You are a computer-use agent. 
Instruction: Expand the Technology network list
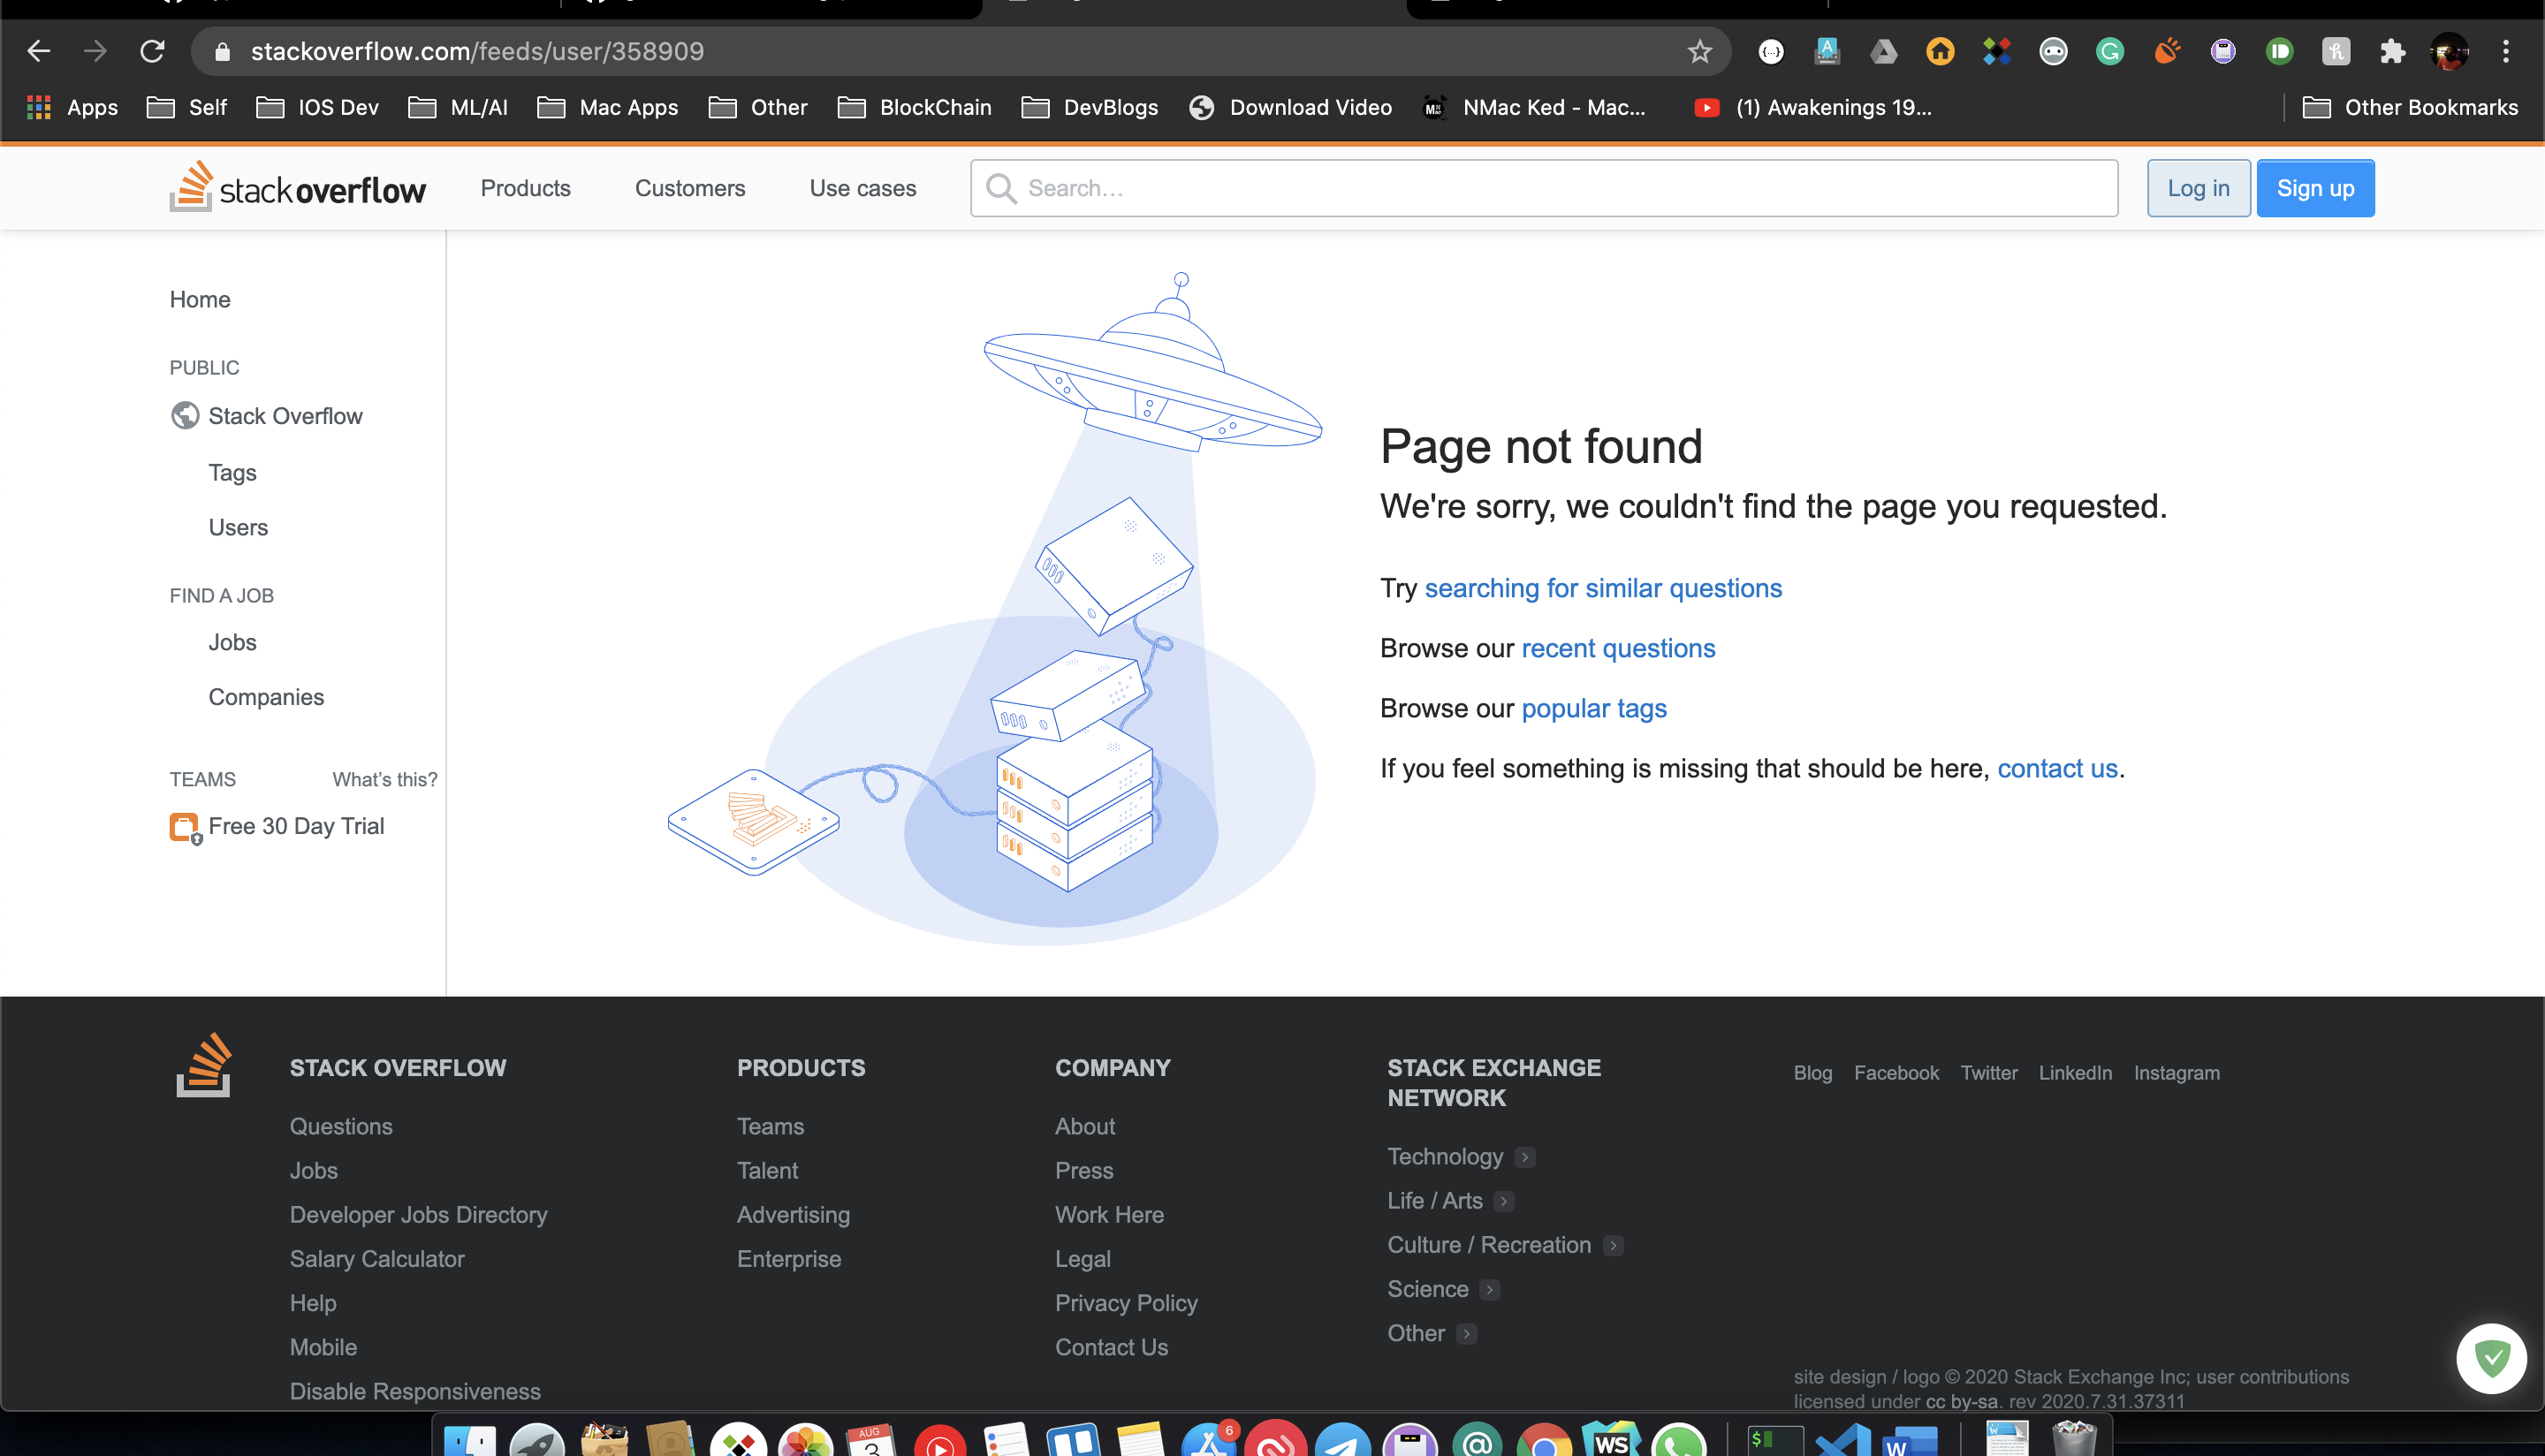click(1524, 1157)
